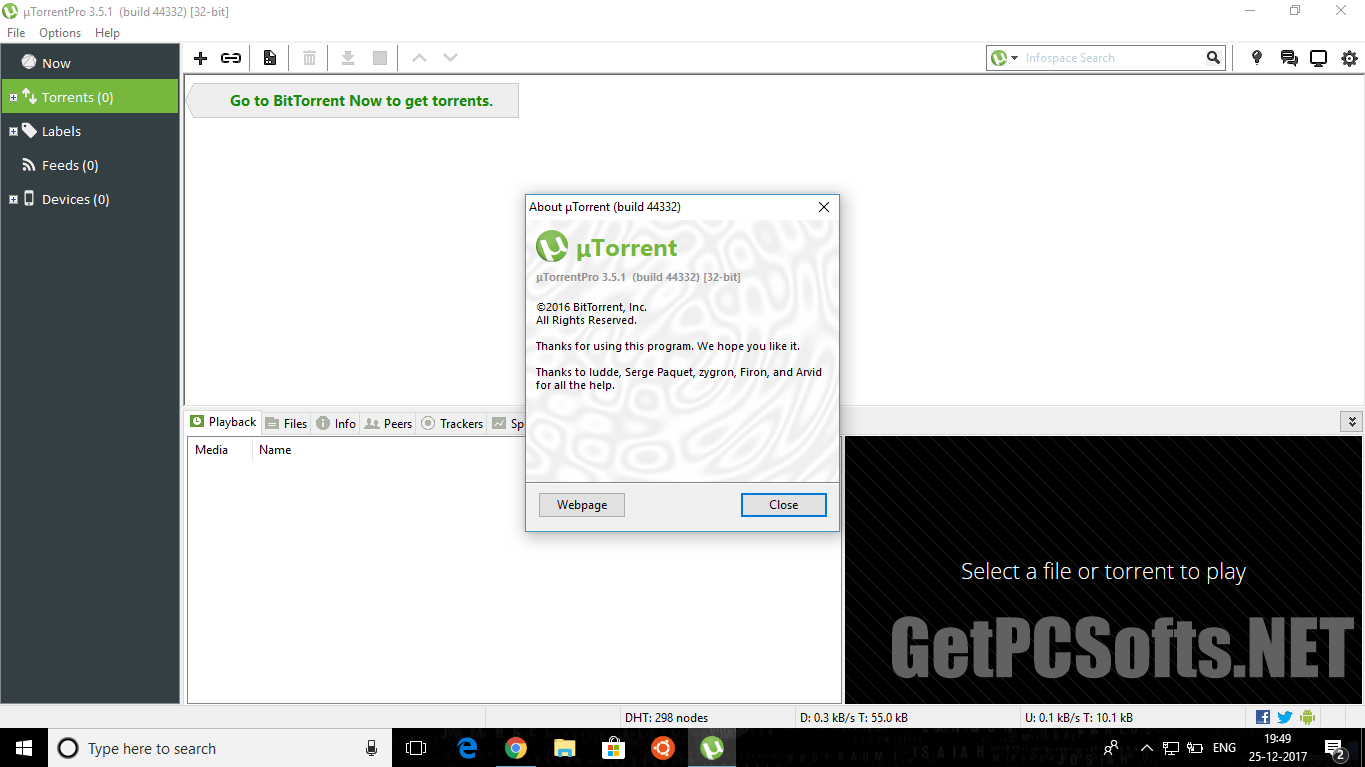Open Preferences via the gear icon

1350,58
